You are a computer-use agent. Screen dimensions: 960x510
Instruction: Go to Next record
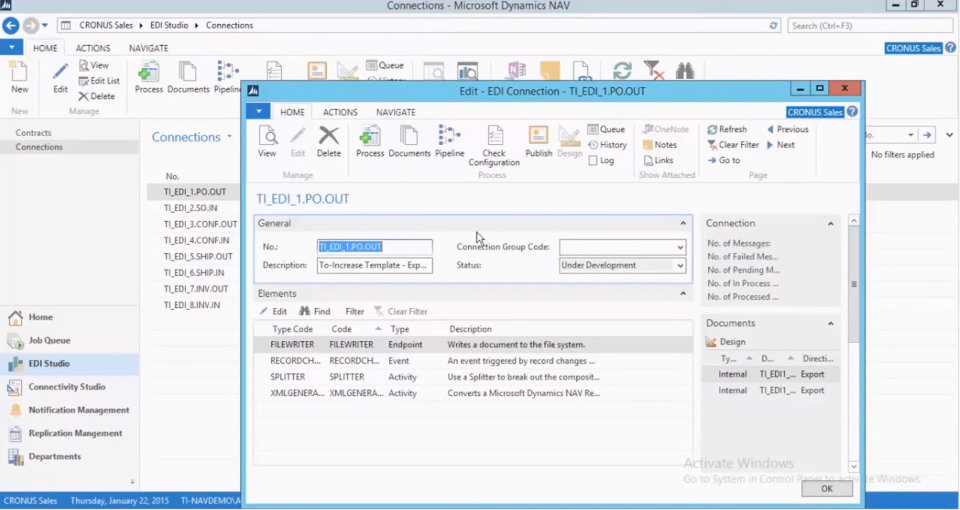click(781, 145)
